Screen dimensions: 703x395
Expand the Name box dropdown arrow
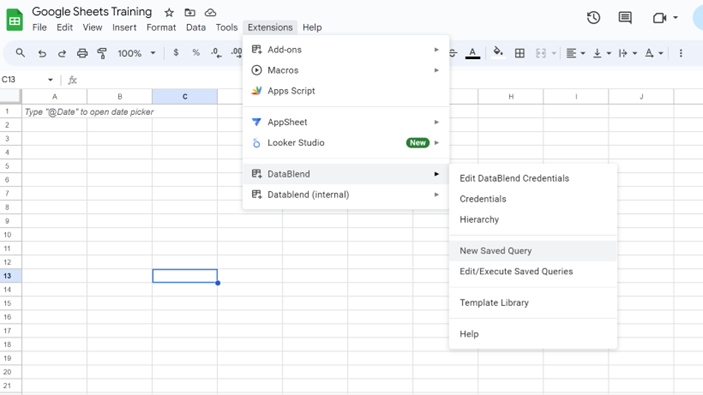pyautogui.click(x=50, y=80)
